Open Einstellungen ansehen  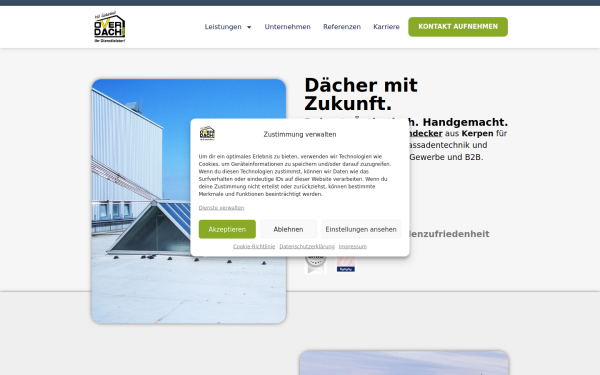pyautogui.click(x=361, y=229)
